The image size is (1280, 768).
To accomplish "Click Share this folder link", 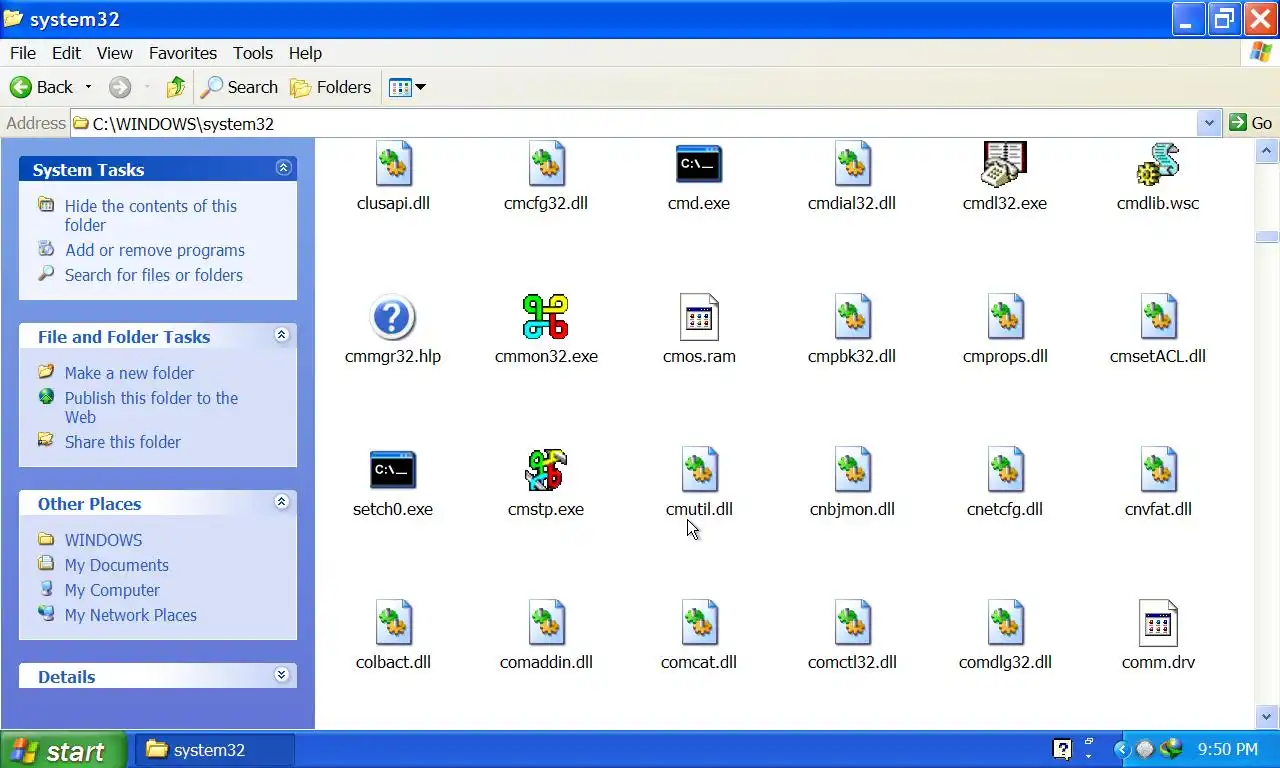I will point(123,442).
